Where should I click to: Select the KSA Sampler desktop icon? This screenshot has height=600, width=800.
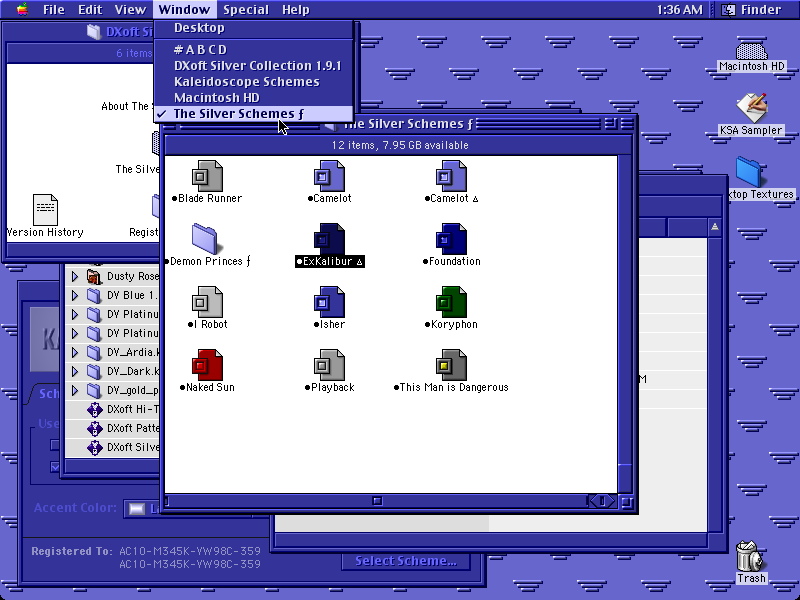tap(752, 108)
